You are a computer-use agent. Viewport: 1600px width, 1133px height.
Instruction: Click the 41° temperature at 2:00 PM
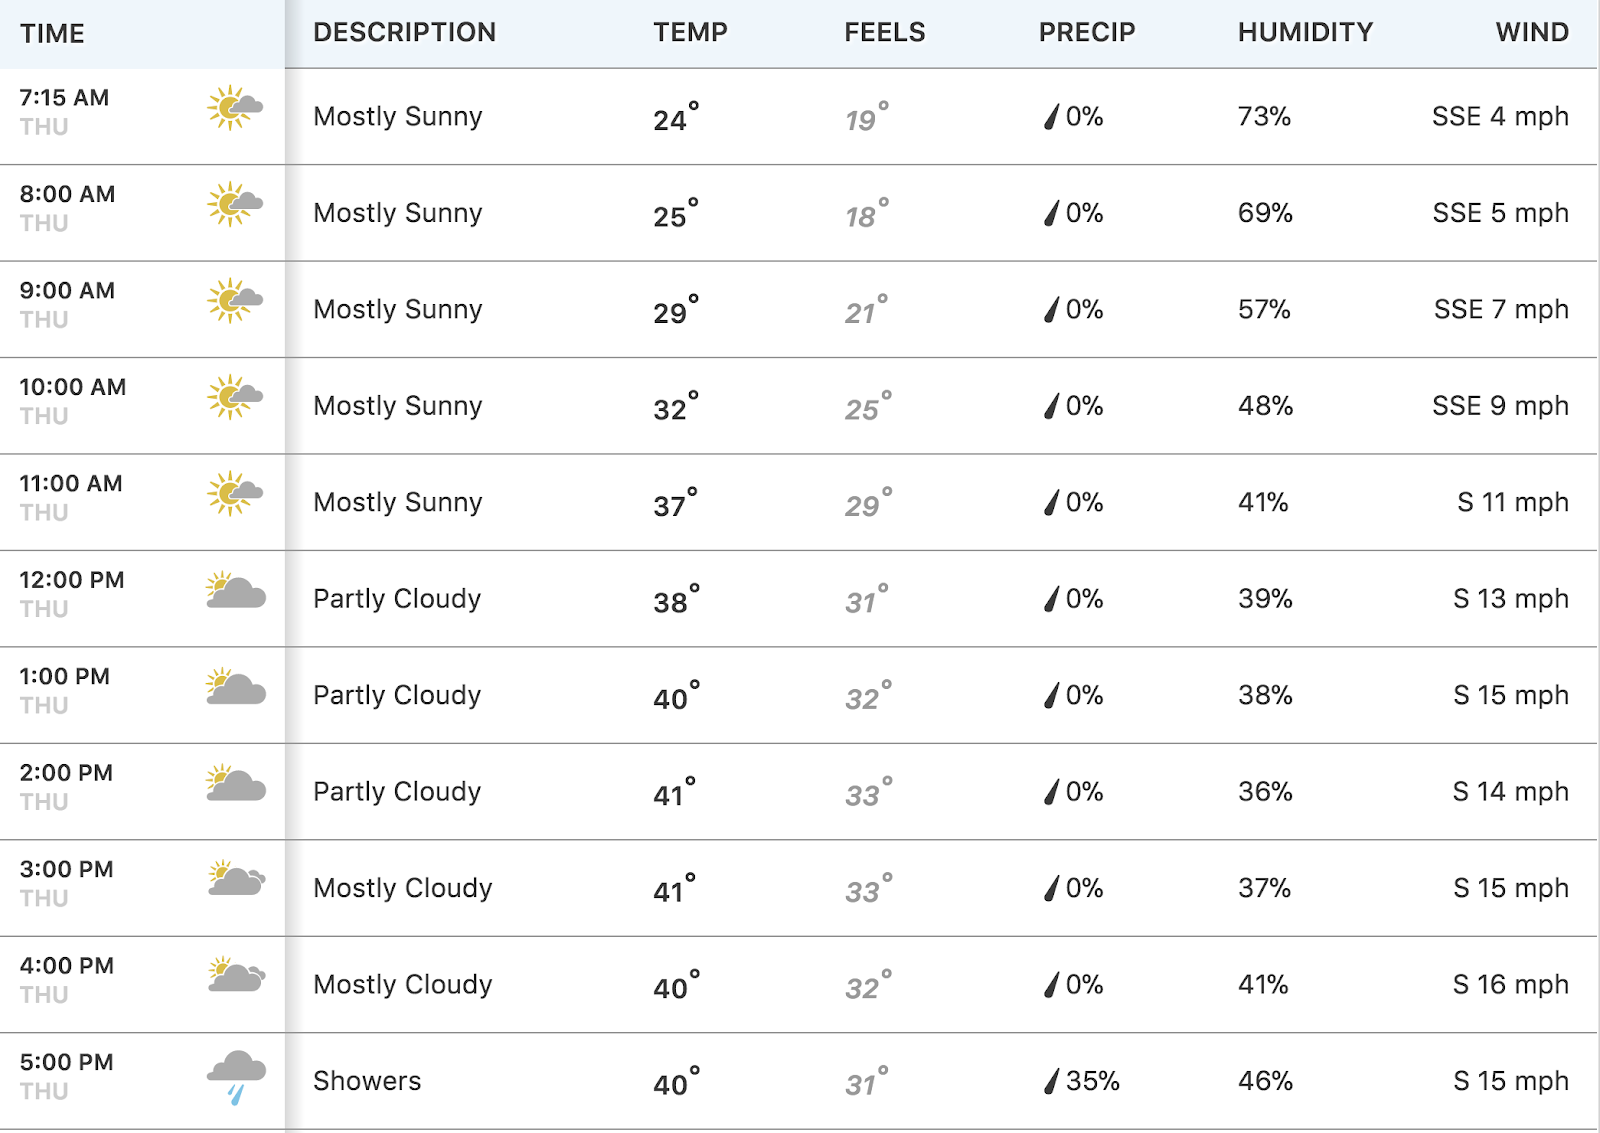click(675, 792)
